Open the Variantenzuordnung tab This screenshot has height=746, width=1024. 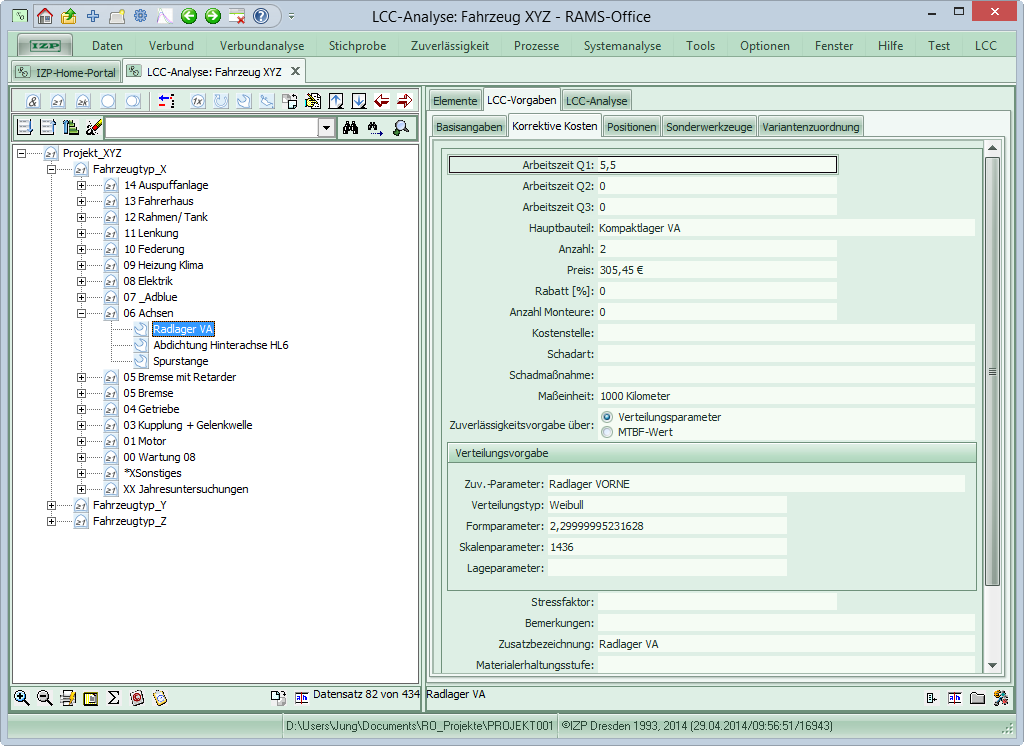(x=810, y=127)
